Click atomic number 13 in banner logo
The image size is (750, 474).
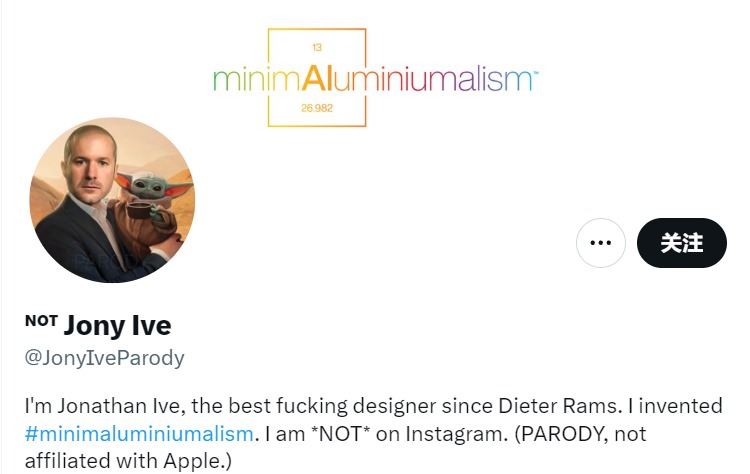[317, 47]
